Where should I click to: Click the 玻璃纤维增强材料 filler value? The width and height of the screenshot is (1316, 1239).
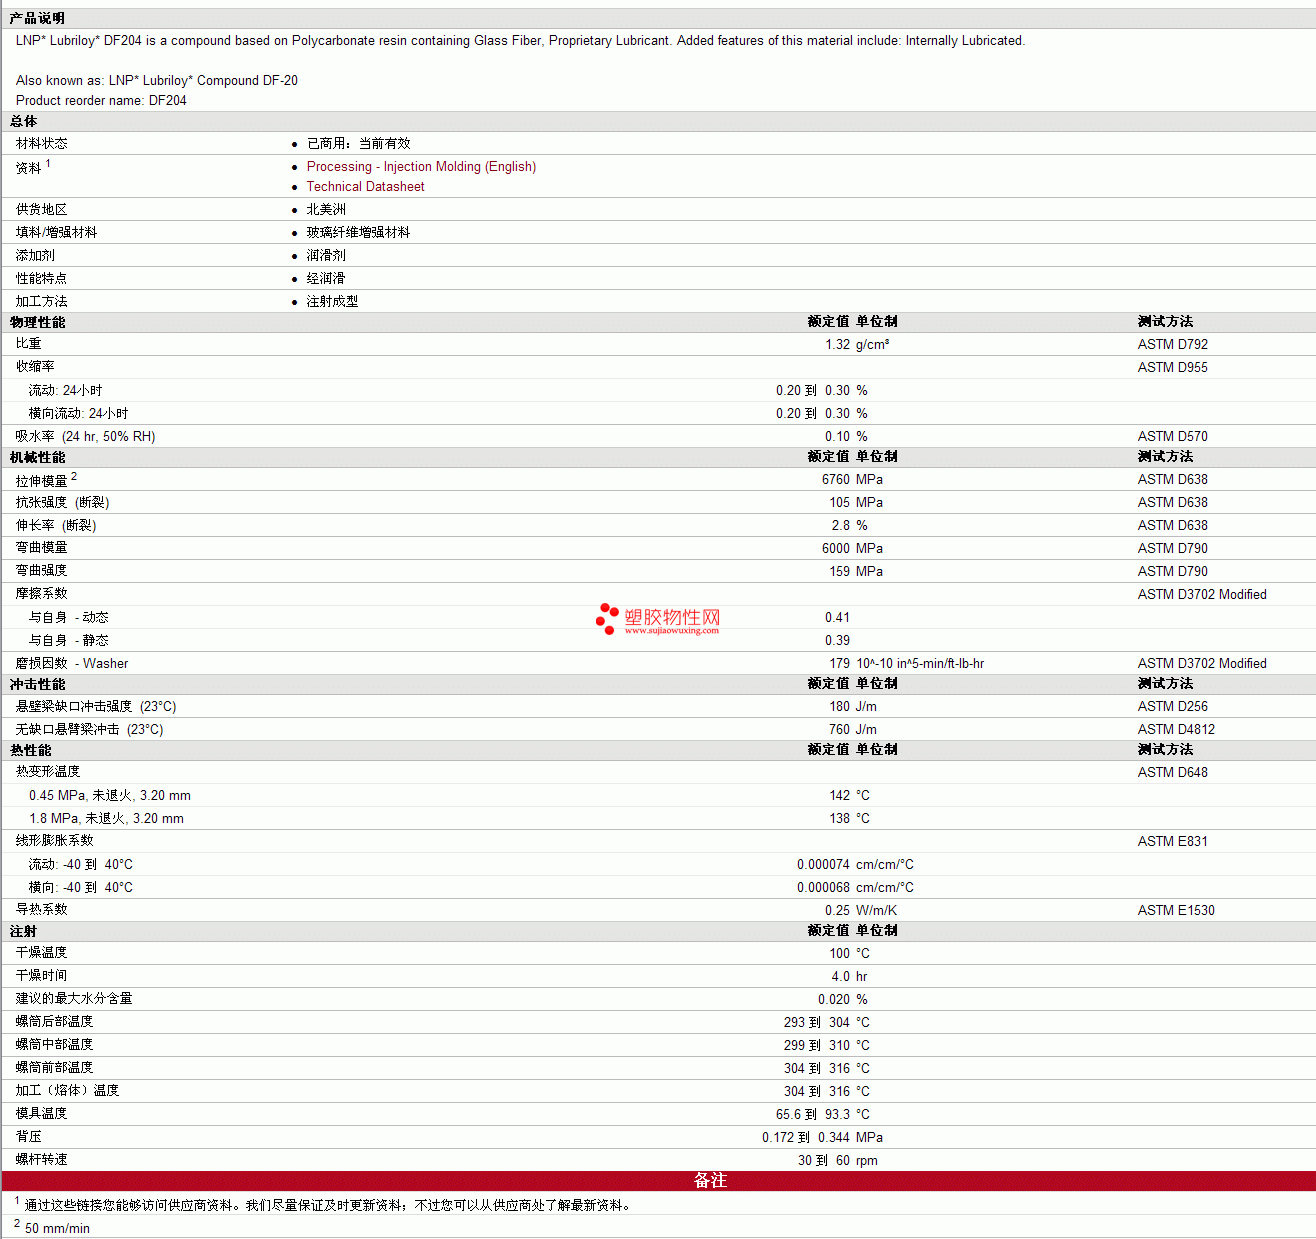pyautogui.click(x=358, y=233)
